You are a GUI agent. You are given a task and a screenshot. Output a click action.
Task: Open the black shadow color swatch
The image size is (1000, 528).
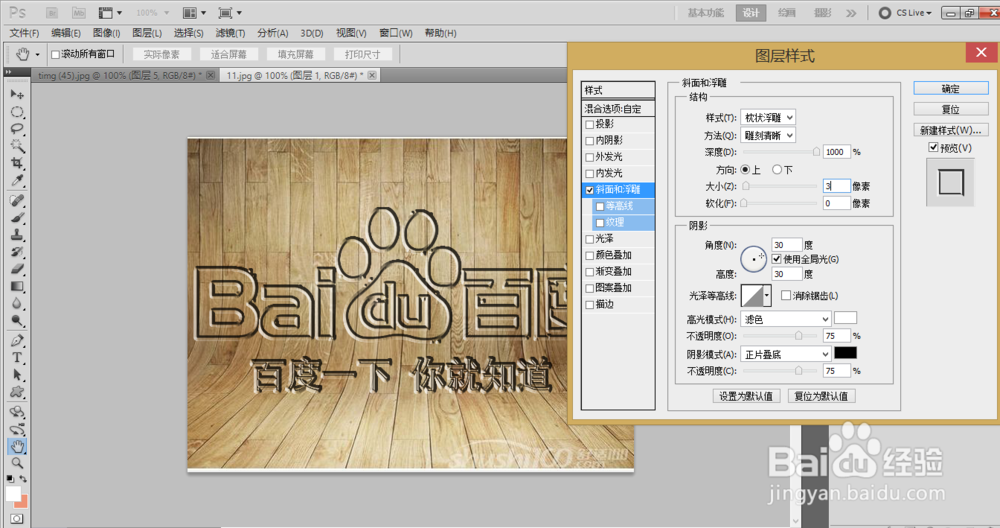pyautogui.click(x=846, y=353)
